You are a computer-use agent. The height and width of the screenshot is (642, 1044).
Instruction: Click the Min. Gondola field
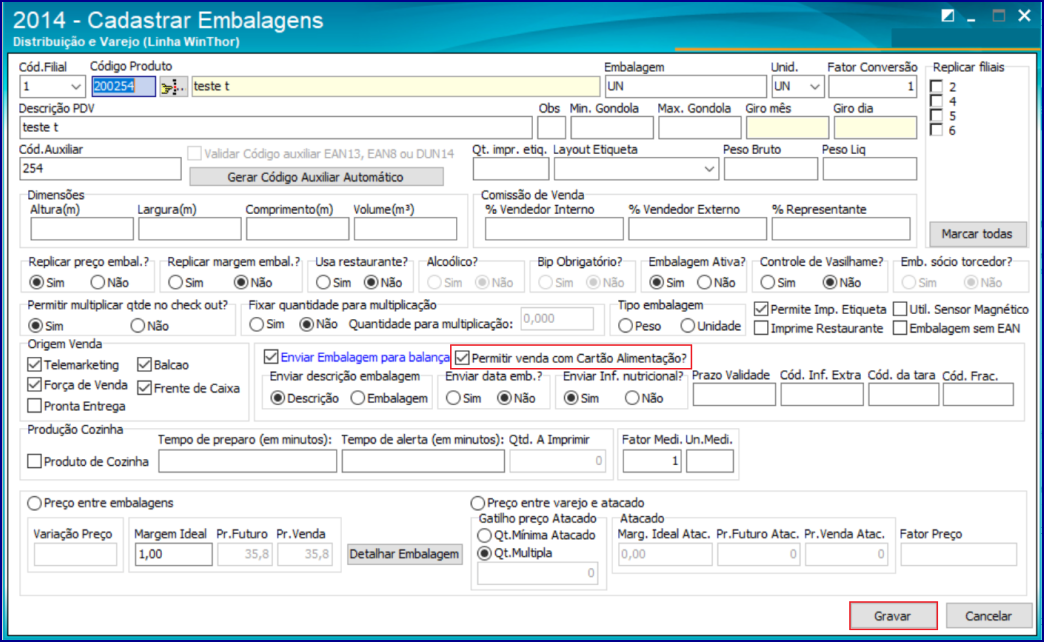(x=612, y=128)
